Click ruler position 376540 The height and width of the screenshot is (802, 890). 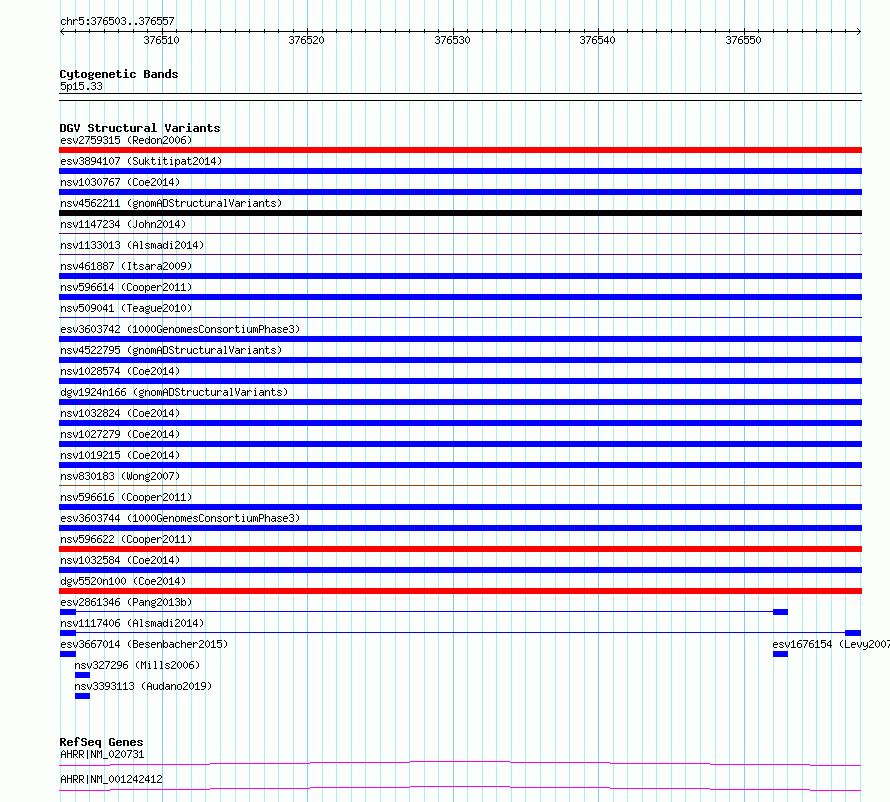[x=597, y=40]
